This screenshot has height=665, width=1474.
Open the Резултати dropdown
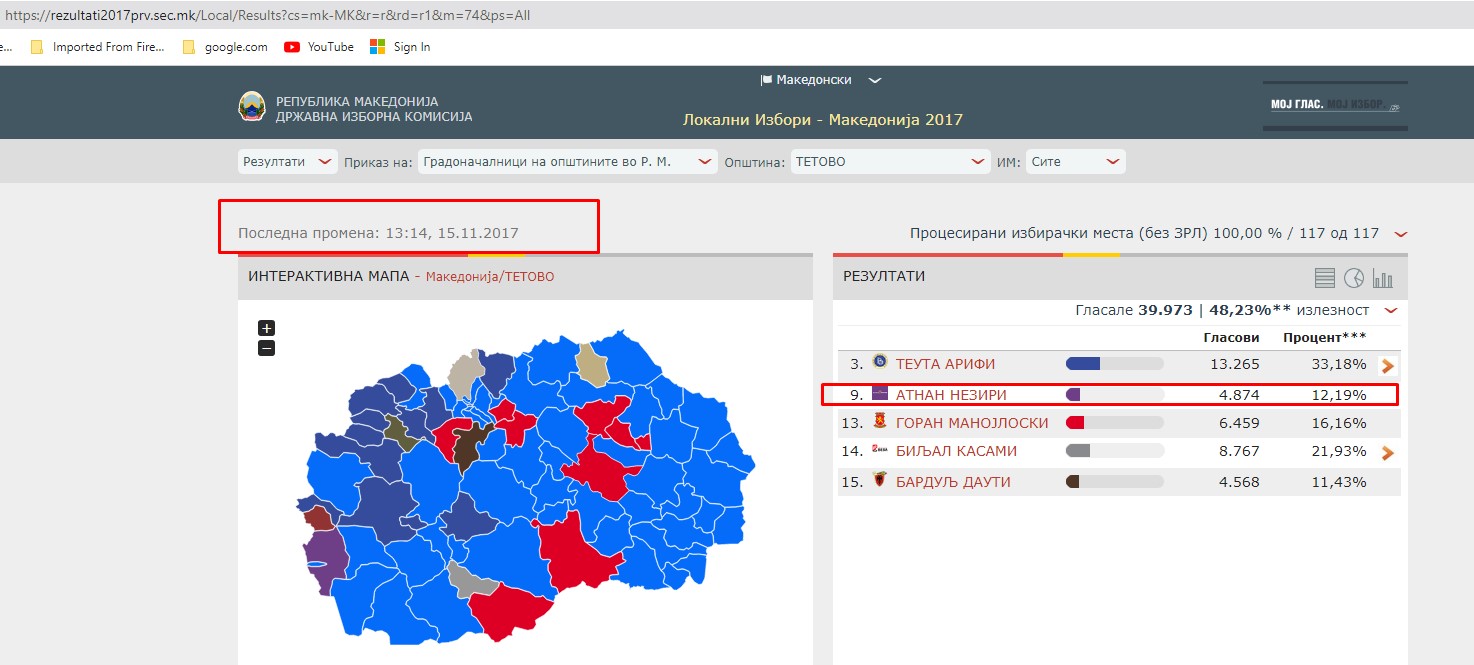pyautogui.click(x=287, y=162)
